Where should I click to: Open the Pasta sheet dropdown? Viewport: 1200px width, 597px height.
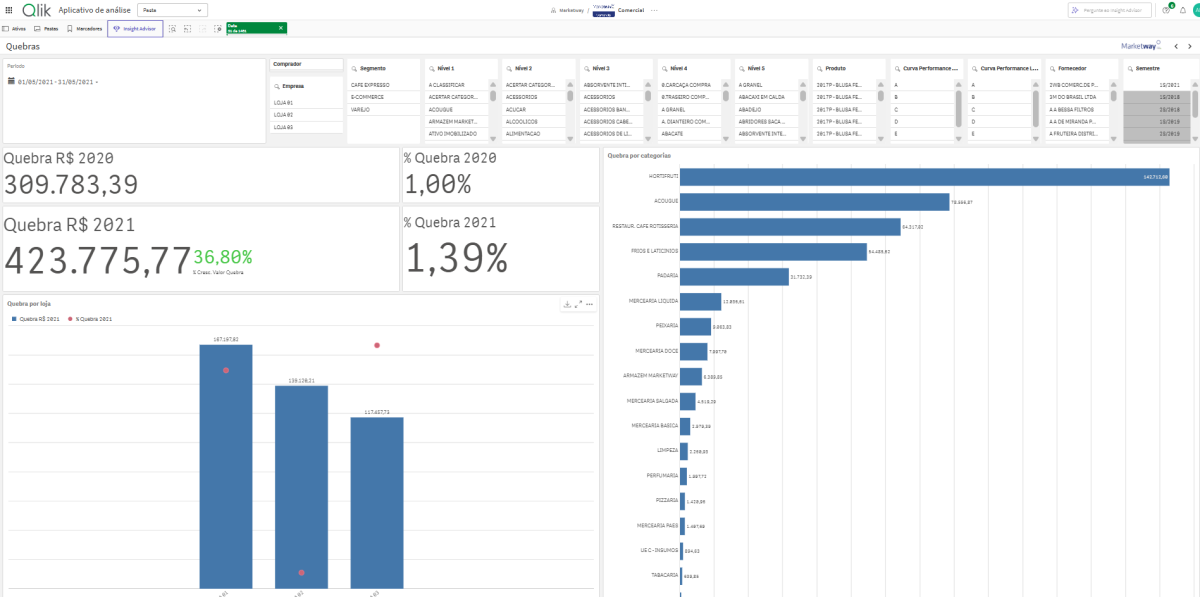click(172, 10)
